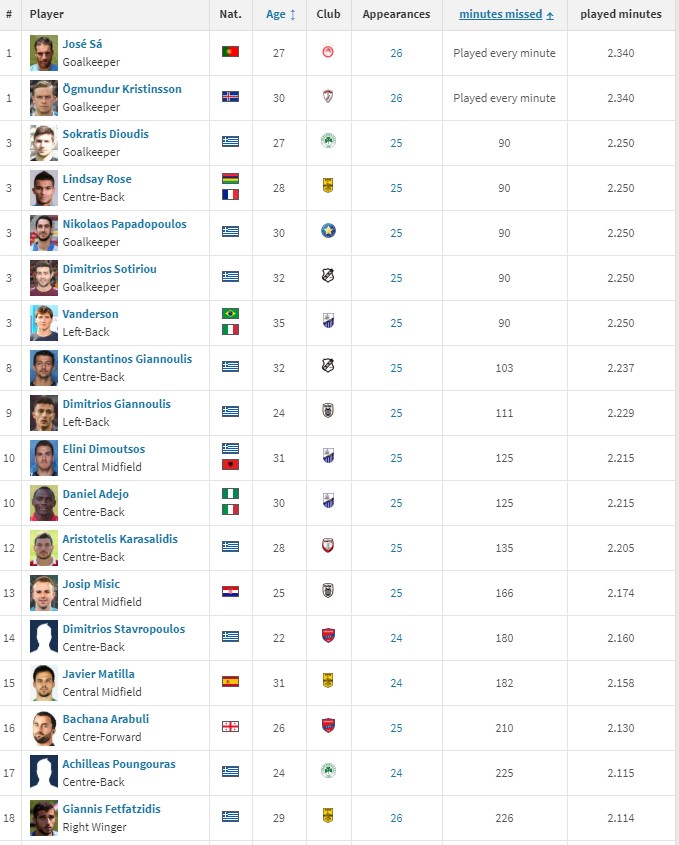Click Portugal flag next to José Sá
This screenshot has height=845, width=679.
[230, 52]
